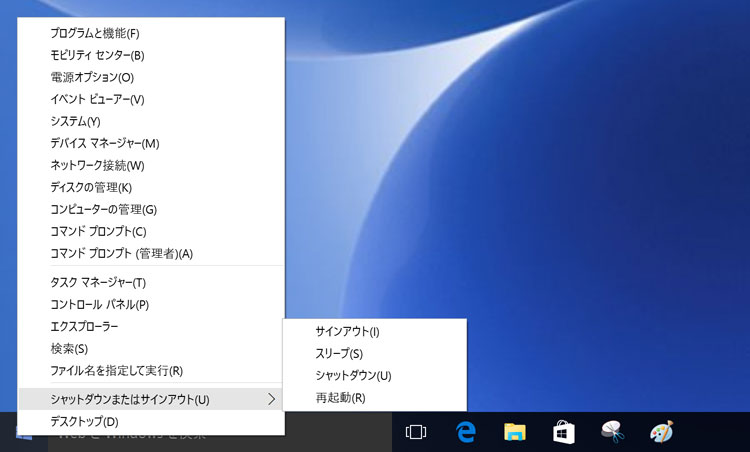Open File Explorer taskbar icon
This screenshot has height=452, width=750.
pyautogui.click(x=515, y=432)
